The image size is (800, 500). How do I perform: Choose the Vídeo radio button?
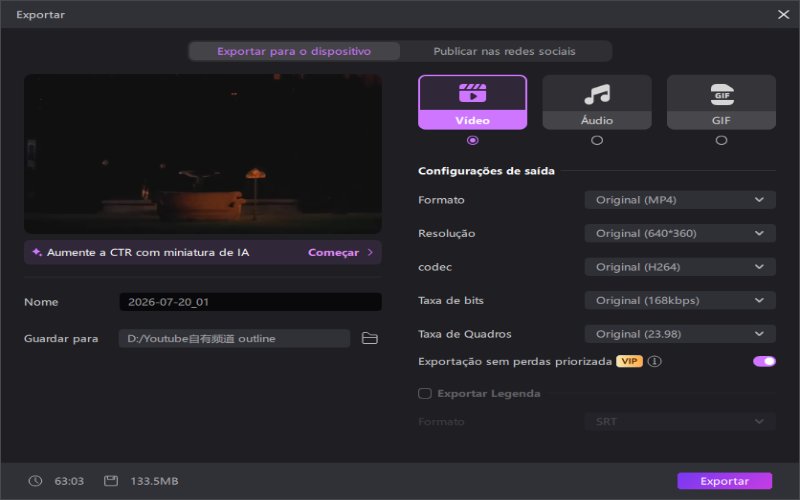pos(472,140)
